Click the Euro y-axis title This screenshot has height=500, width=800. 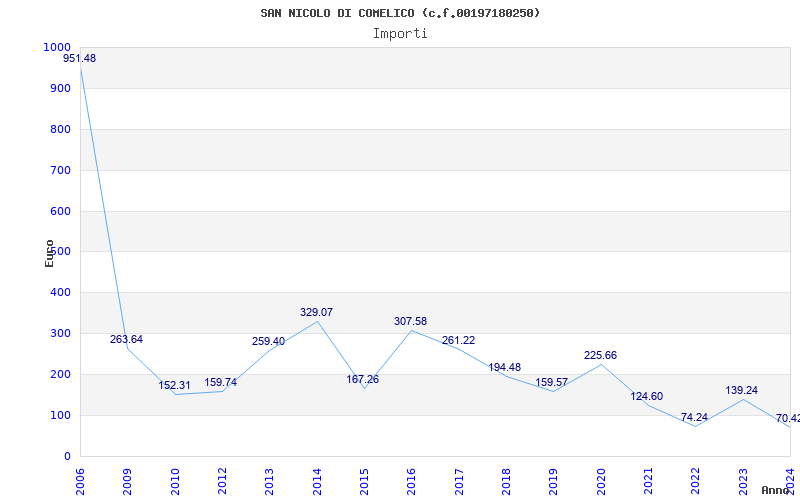49,253
